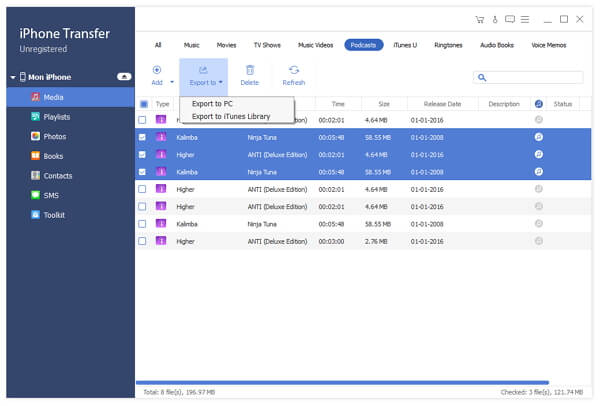Uncheck the selected Higher row checkbox
Viewport: 600px width, 406px height.
point(142,155)
